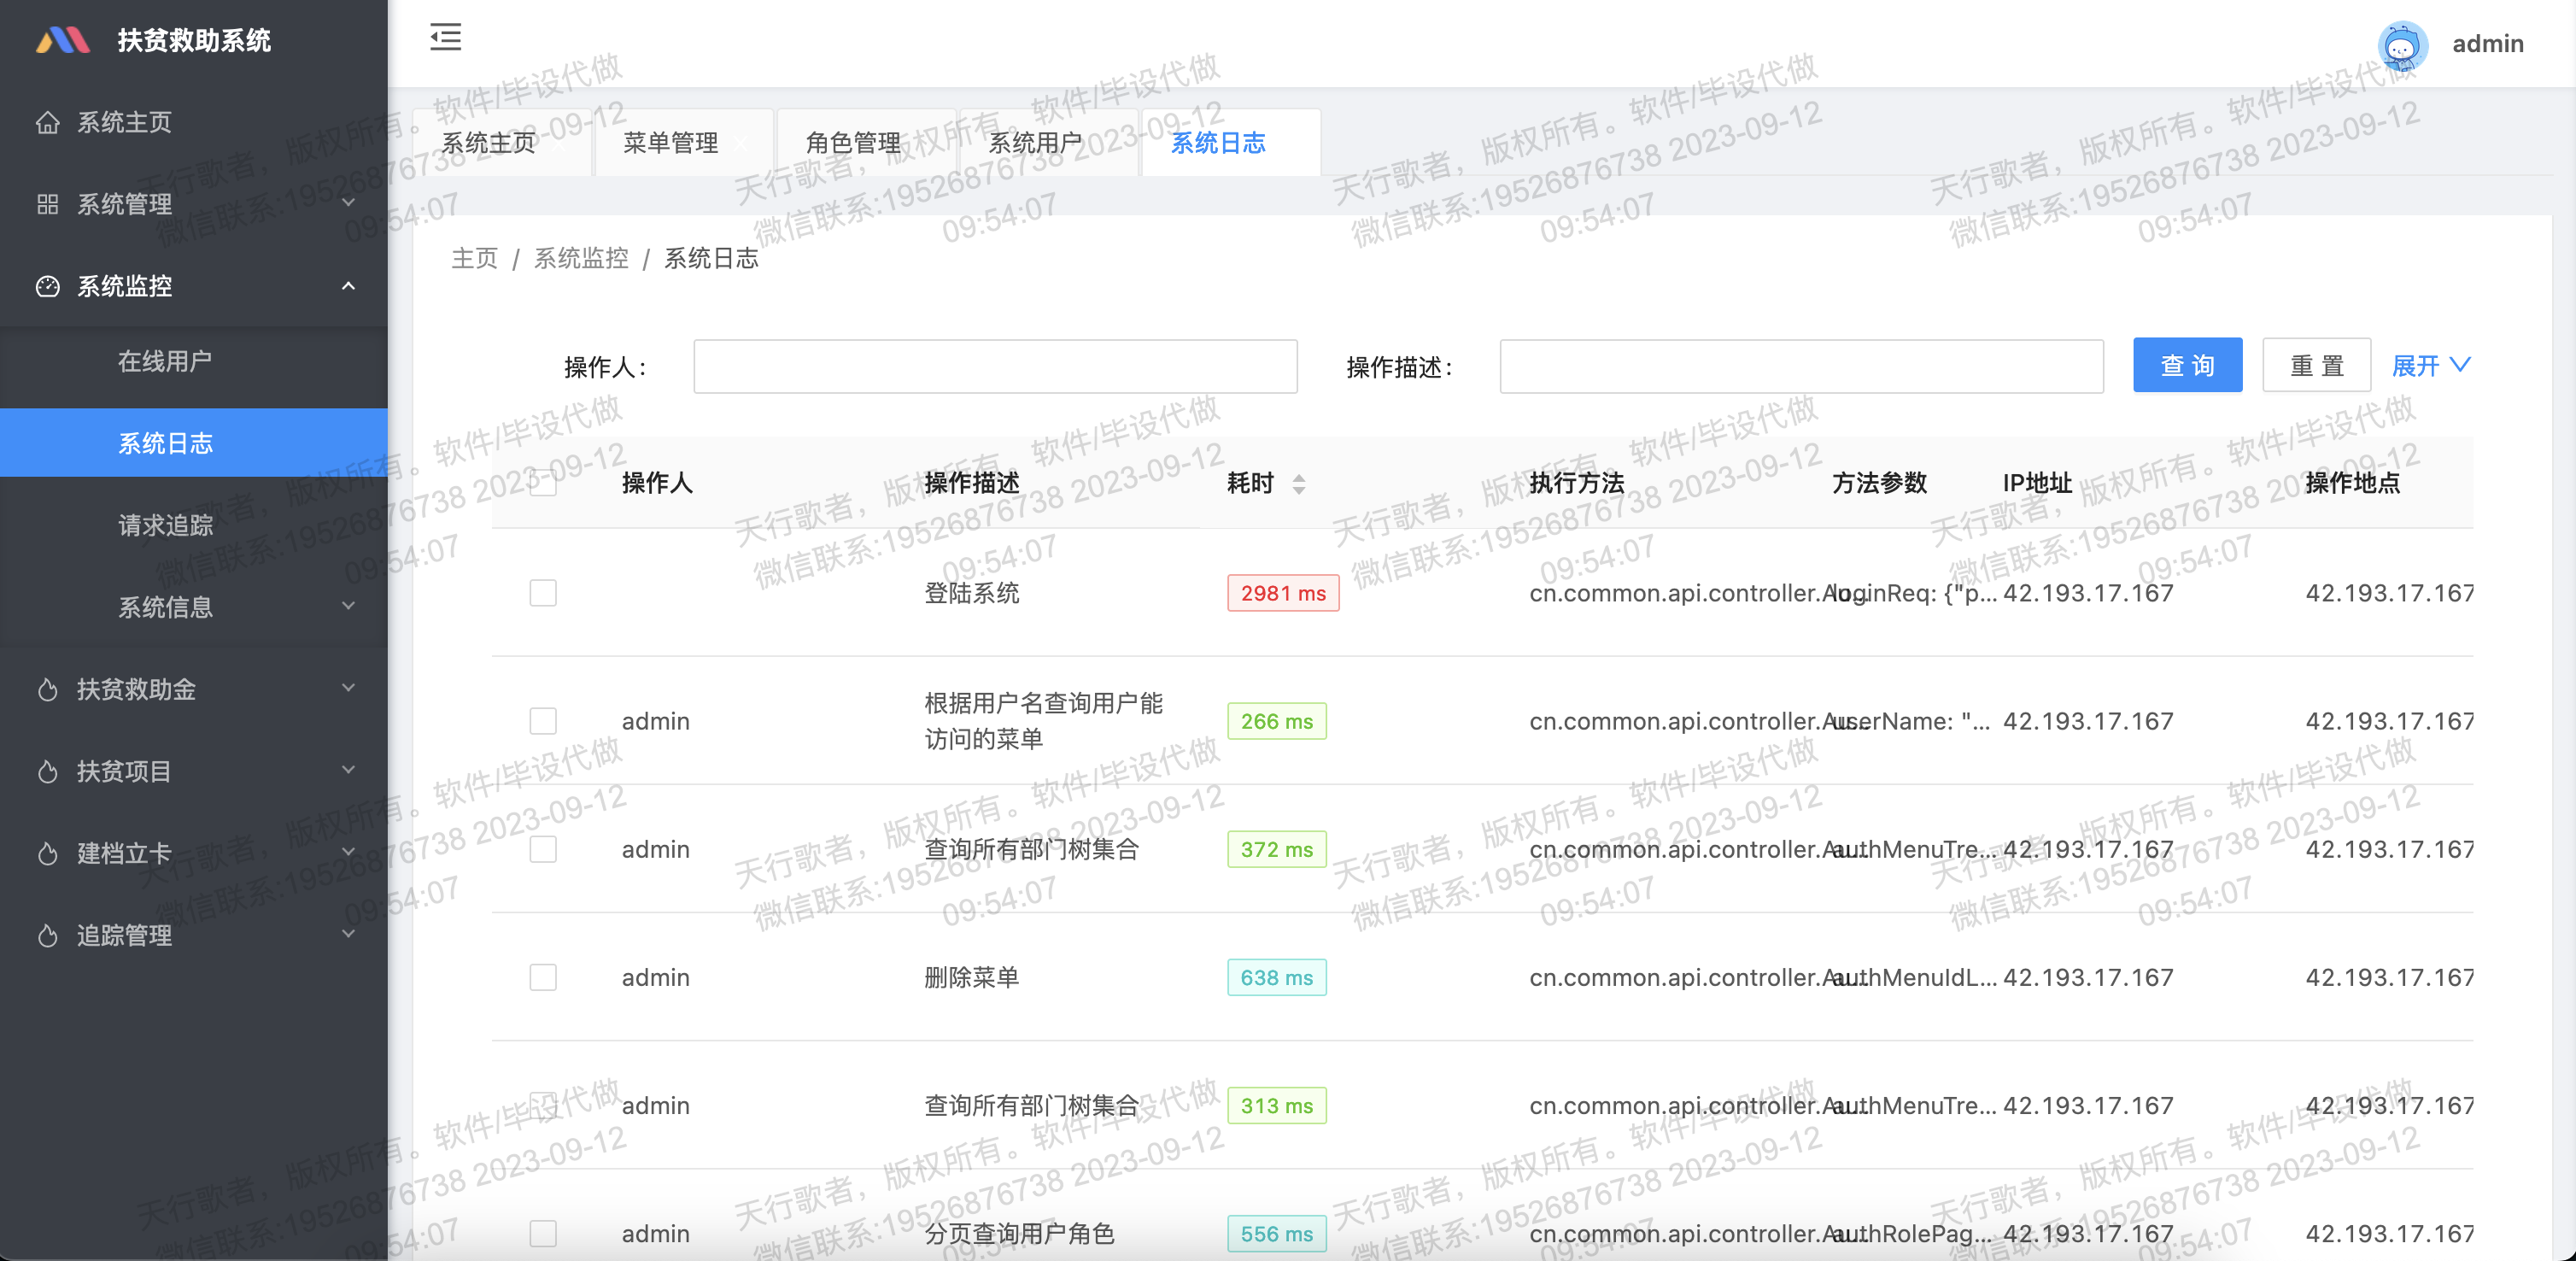2576x1261 pixels.
Task: Check the 登陆系统 log row checkbox
Action: (x=543, y=593)
